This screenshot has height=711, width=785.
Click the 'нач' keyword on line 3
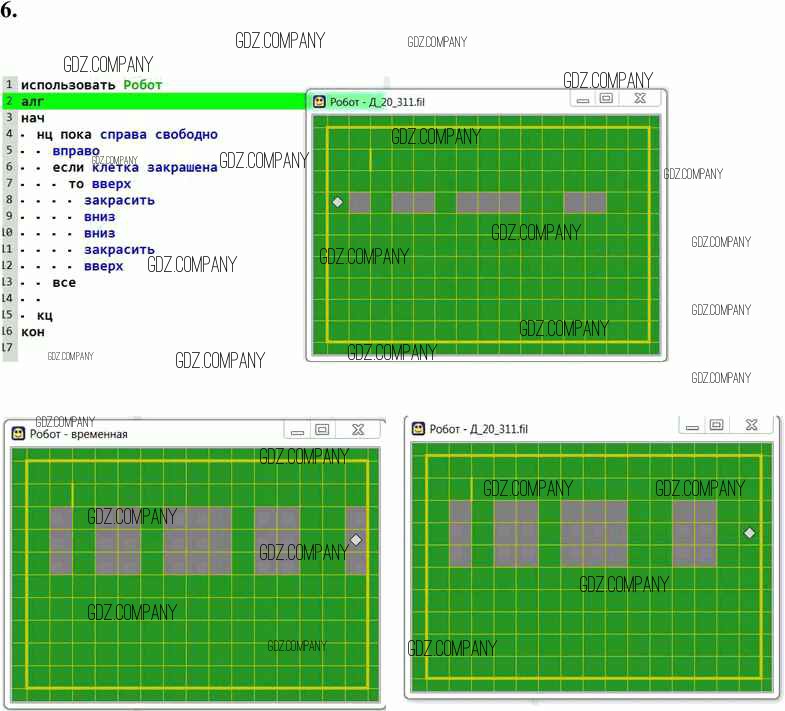pyautogui.click(x=33, y=118)
